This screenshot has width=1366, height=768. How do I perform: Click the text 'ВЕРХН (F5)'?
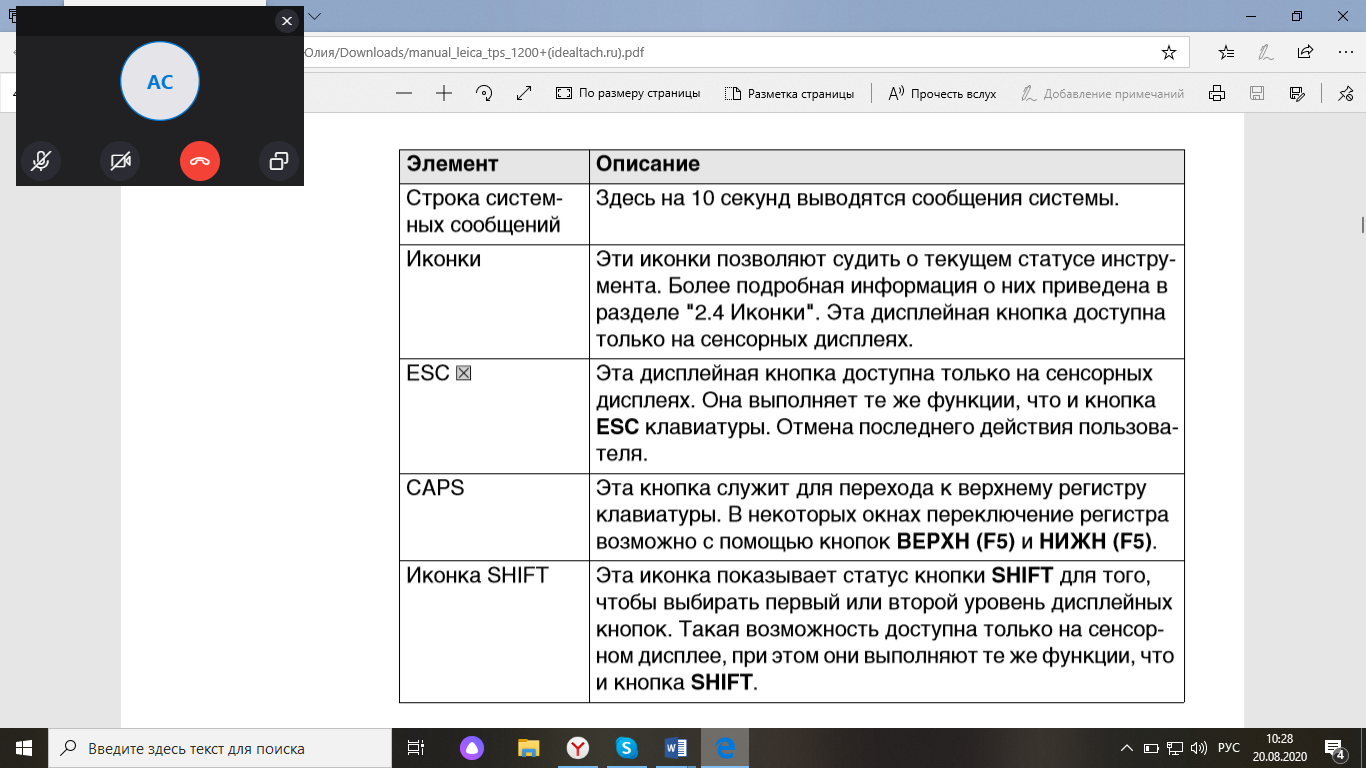point(957,543)
